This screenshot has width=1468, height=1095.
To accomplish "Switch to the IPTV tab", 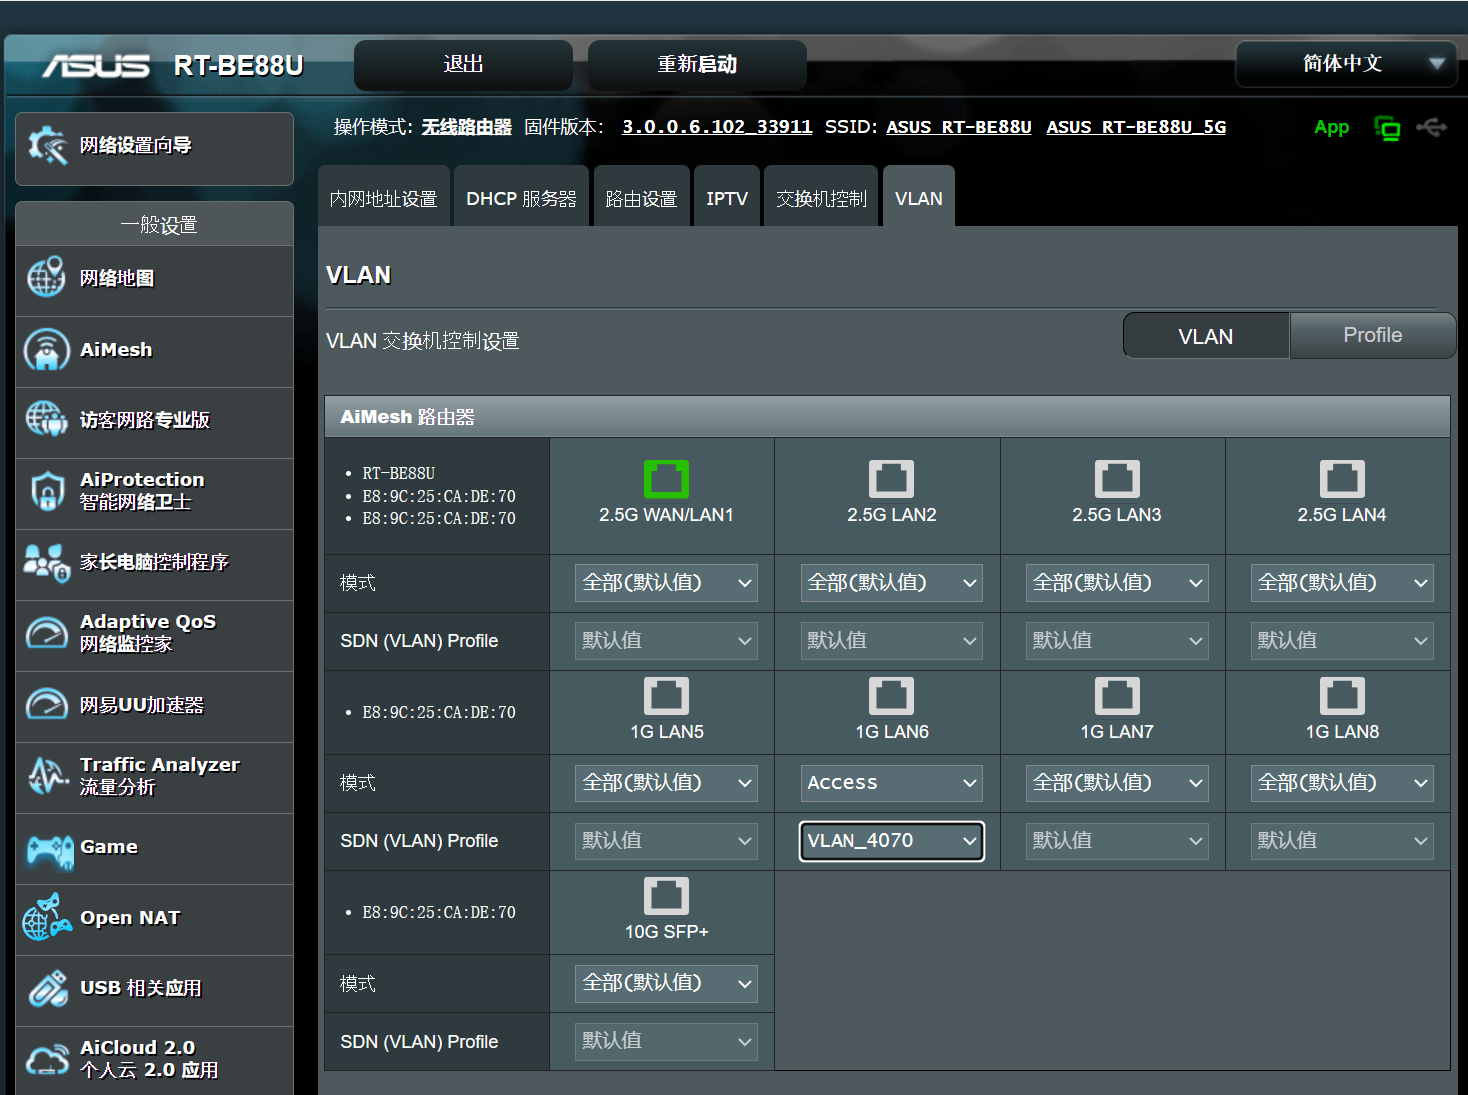I will 727,198.
